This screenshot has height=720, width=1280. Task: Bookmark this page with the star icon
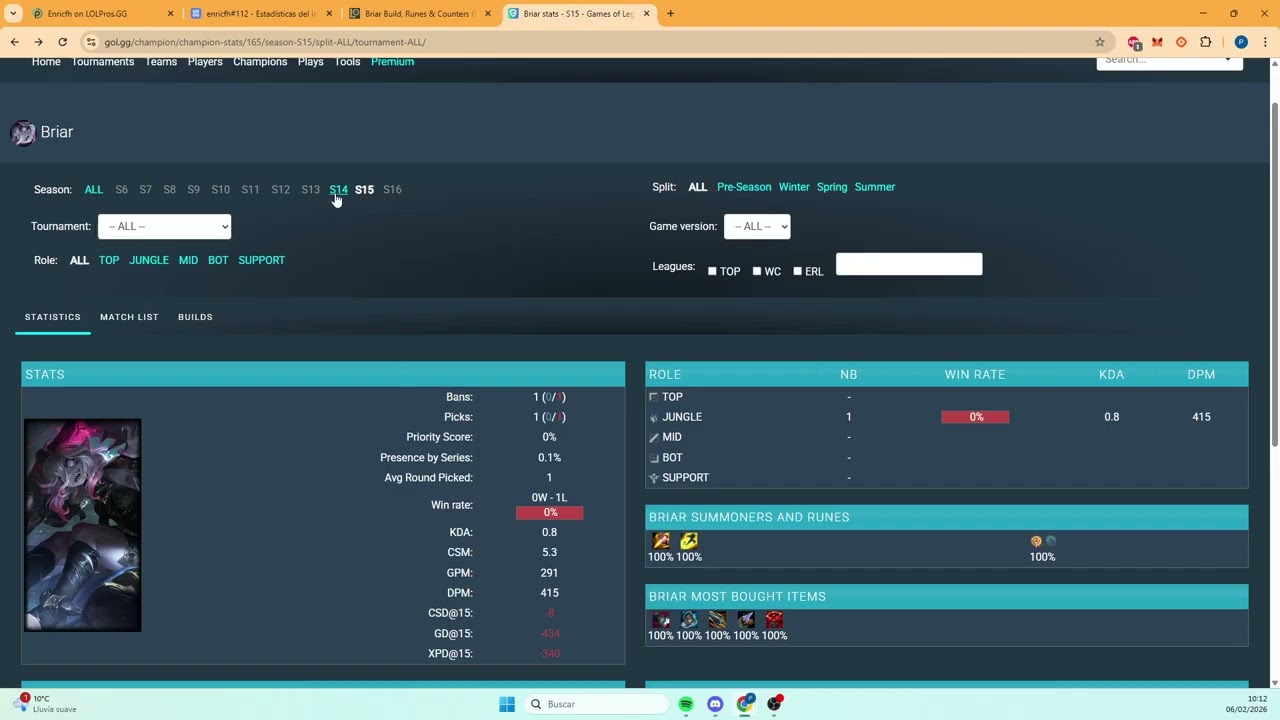pos(1100,42)
